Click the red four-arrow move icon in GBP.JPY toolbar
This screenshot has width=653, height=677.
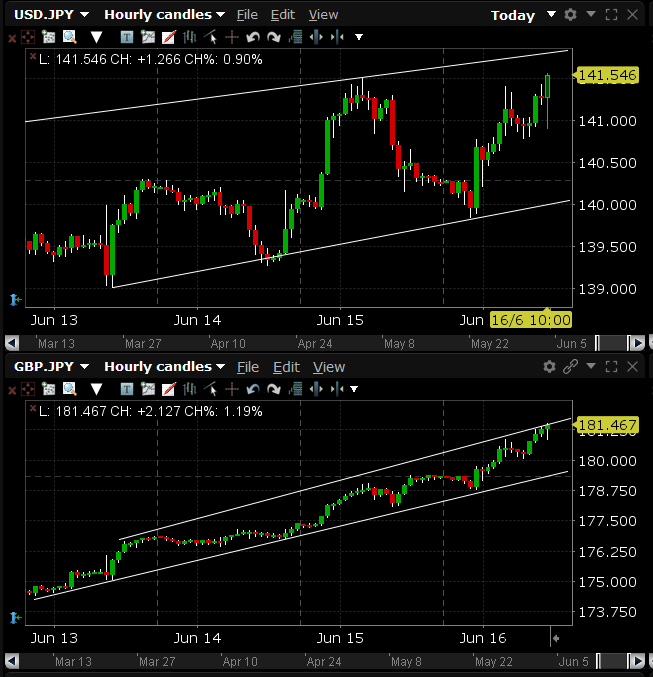click(28, 389)
